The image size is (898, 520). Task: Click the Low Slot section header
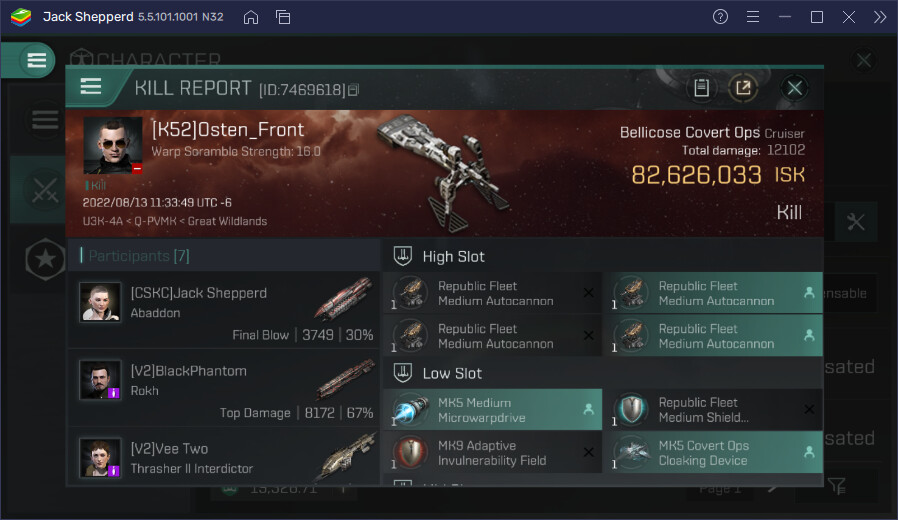click(452, 373)
